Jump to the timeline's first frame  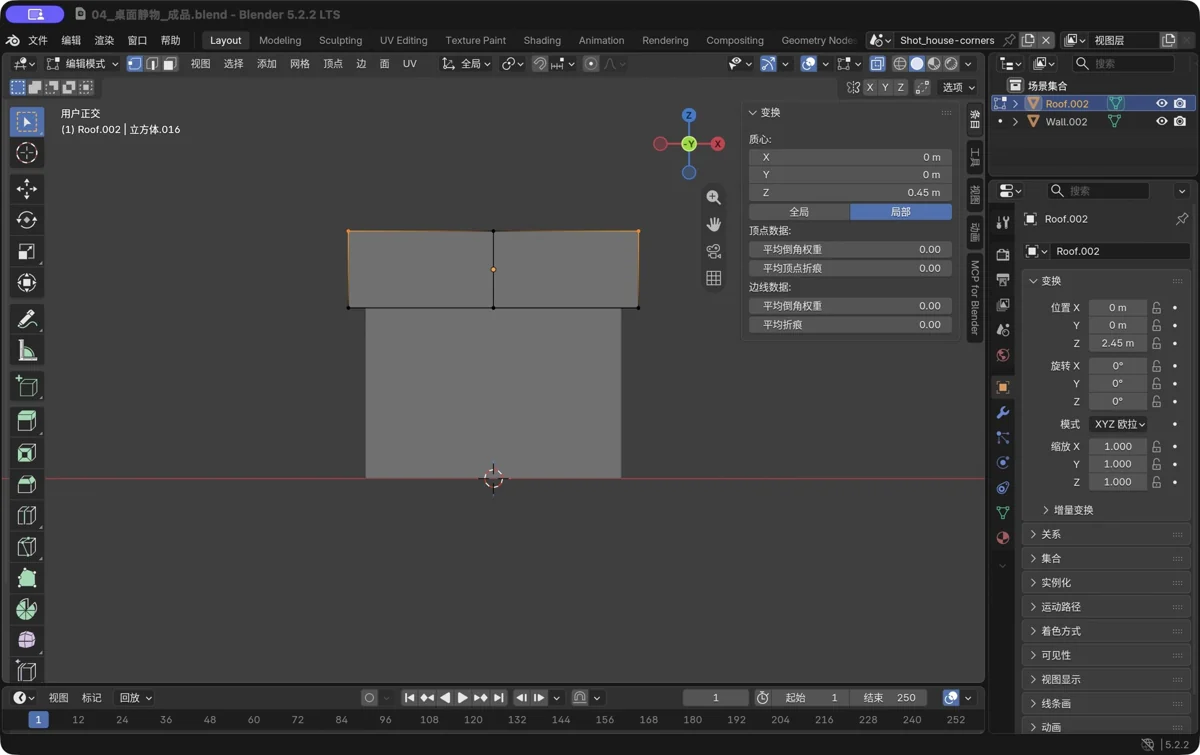tap(409, 698)
